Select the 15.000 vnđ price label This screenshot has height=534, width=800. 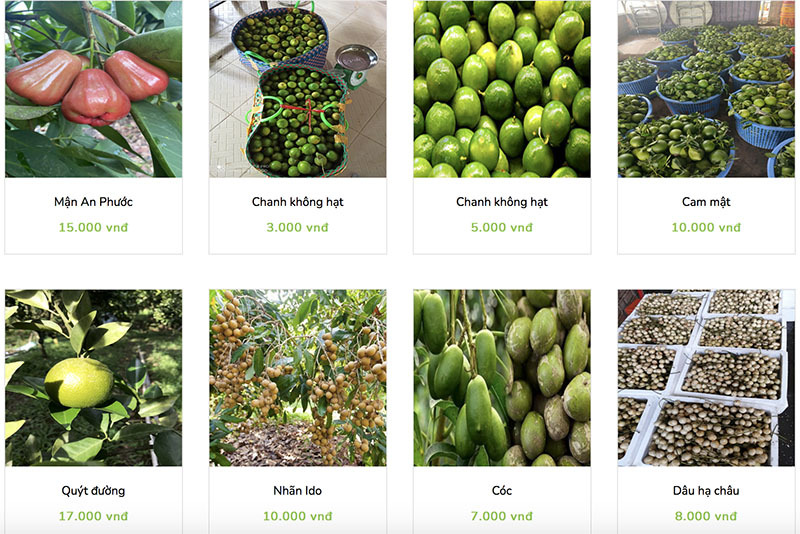coord(93,227)
